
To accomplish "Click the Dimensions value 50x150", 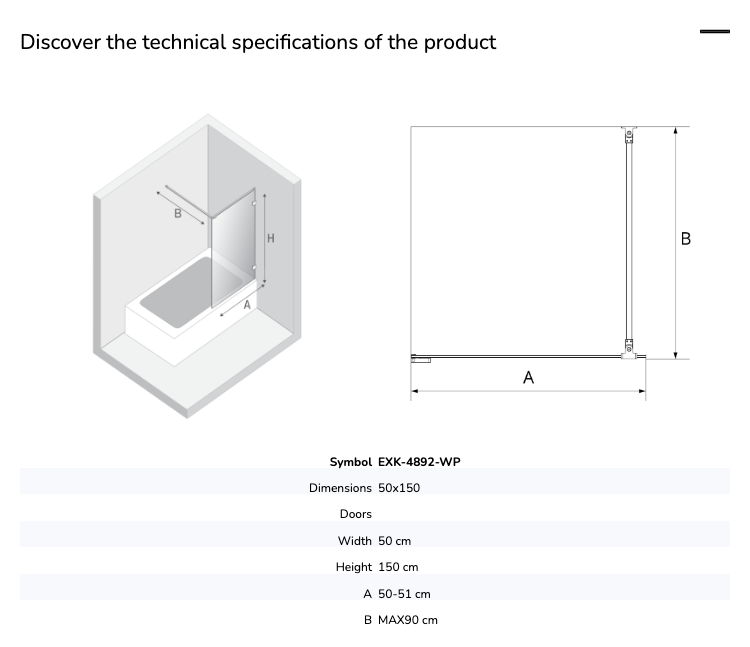I will 399,488.
